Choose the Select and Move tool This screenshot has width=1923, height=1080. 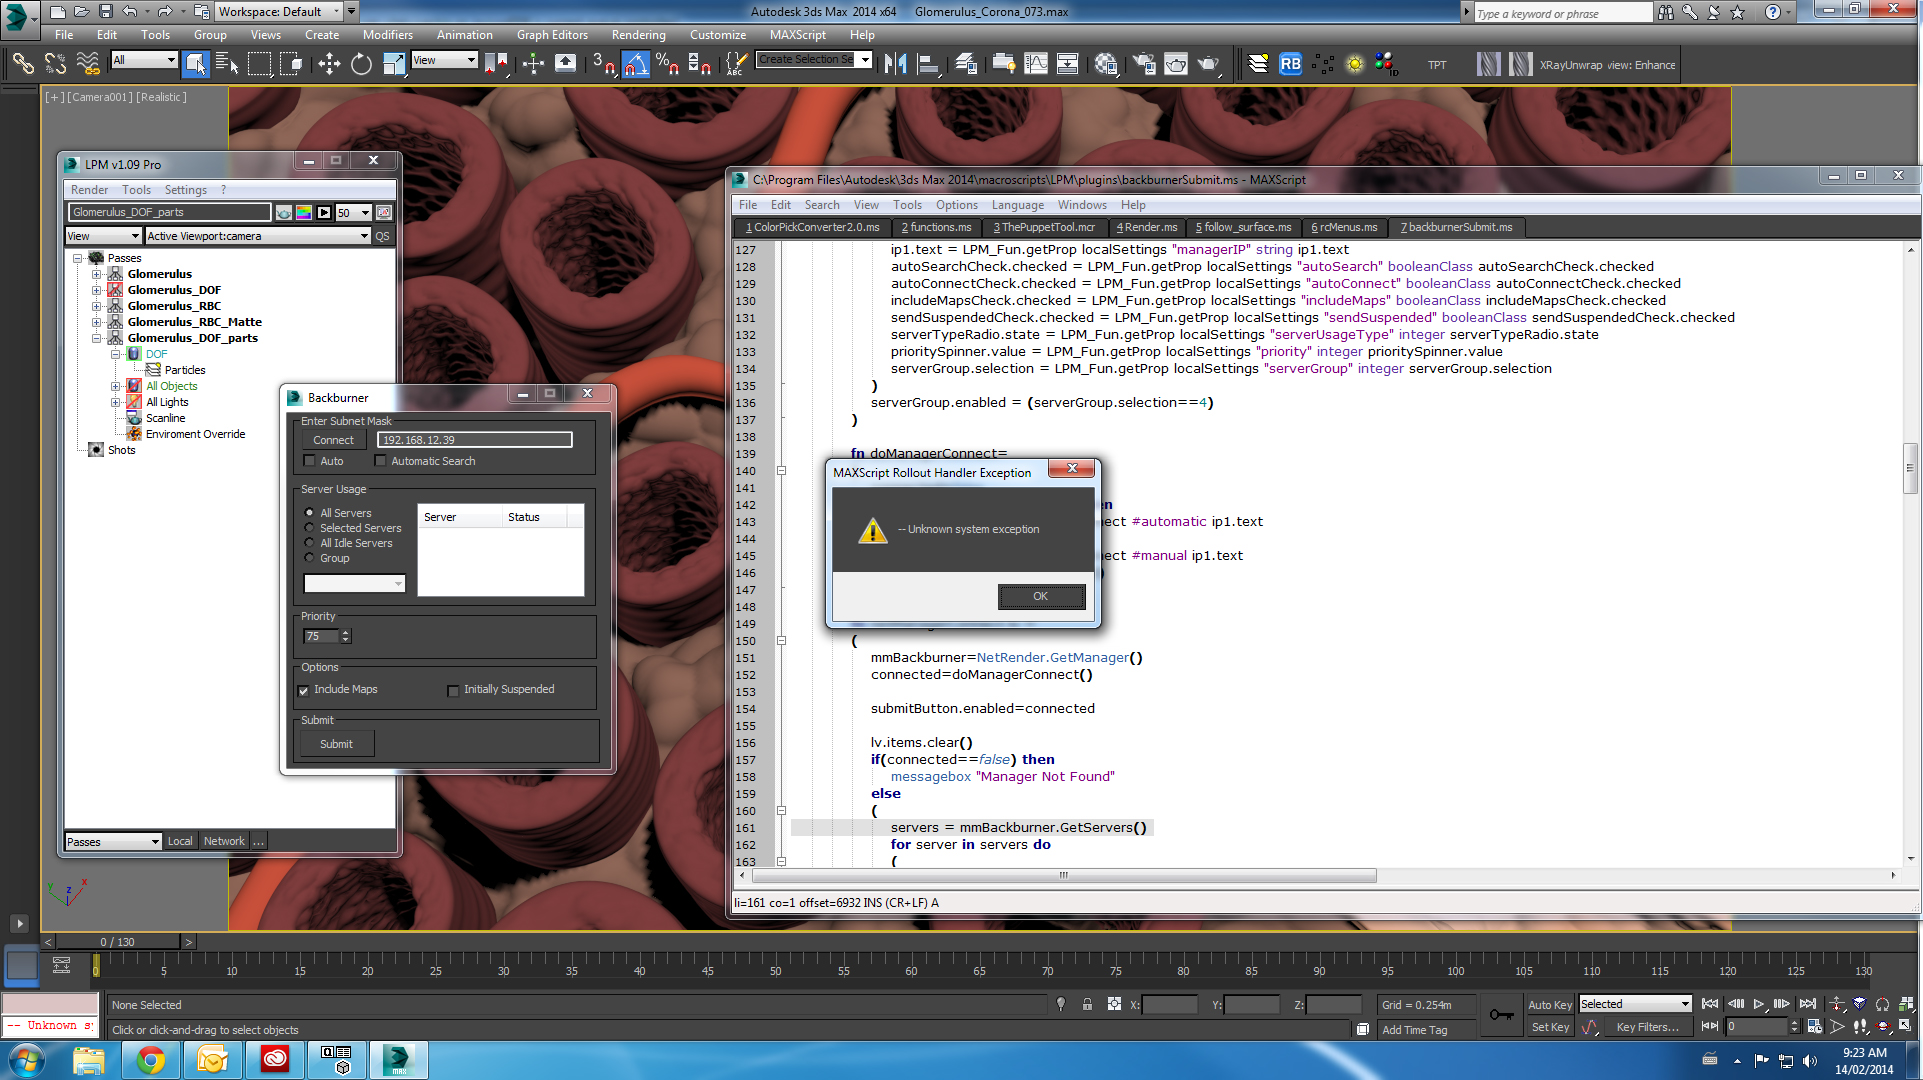(329, 64)
